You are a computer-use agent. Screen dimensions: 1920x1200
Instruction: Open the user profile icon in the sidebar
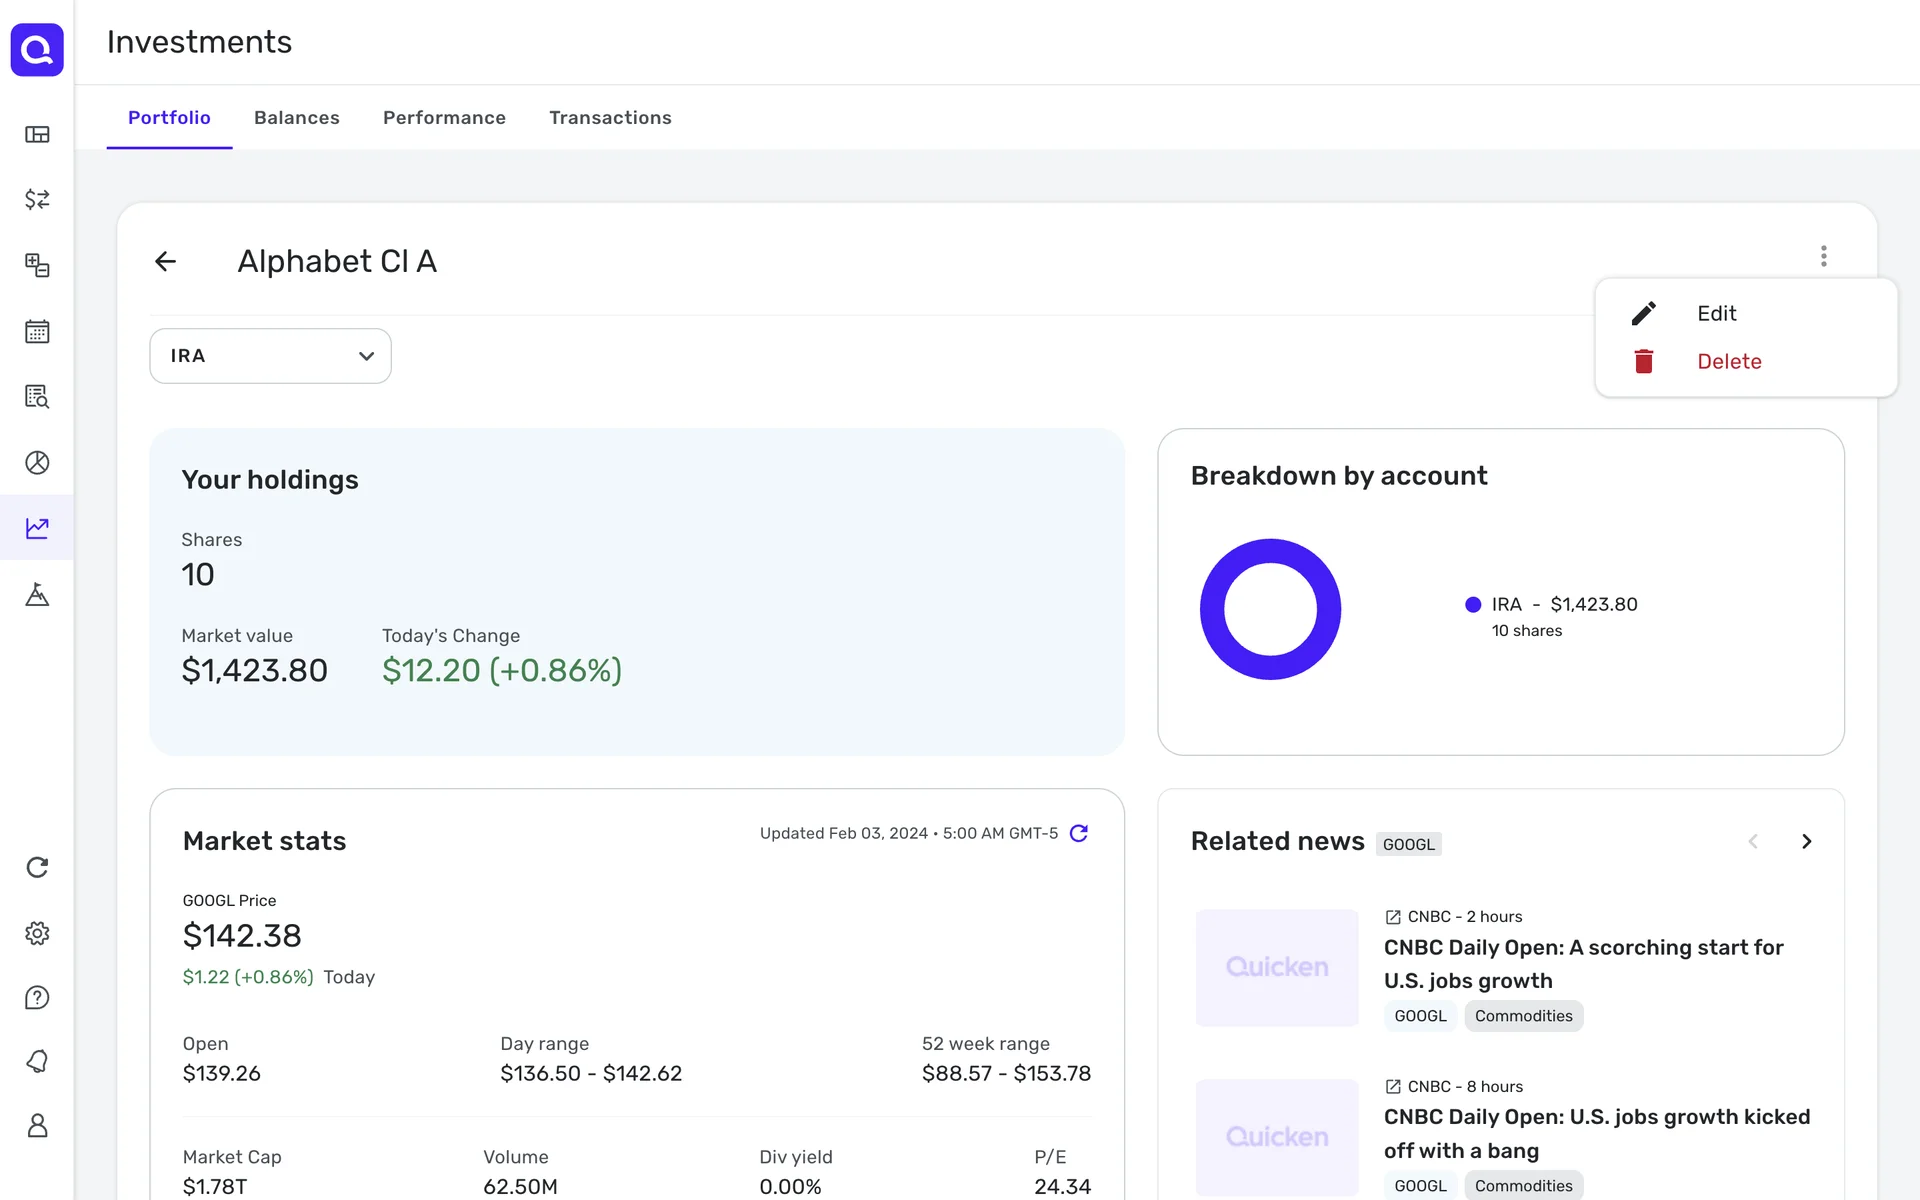pyautogui.click(x=37, y=1126)
